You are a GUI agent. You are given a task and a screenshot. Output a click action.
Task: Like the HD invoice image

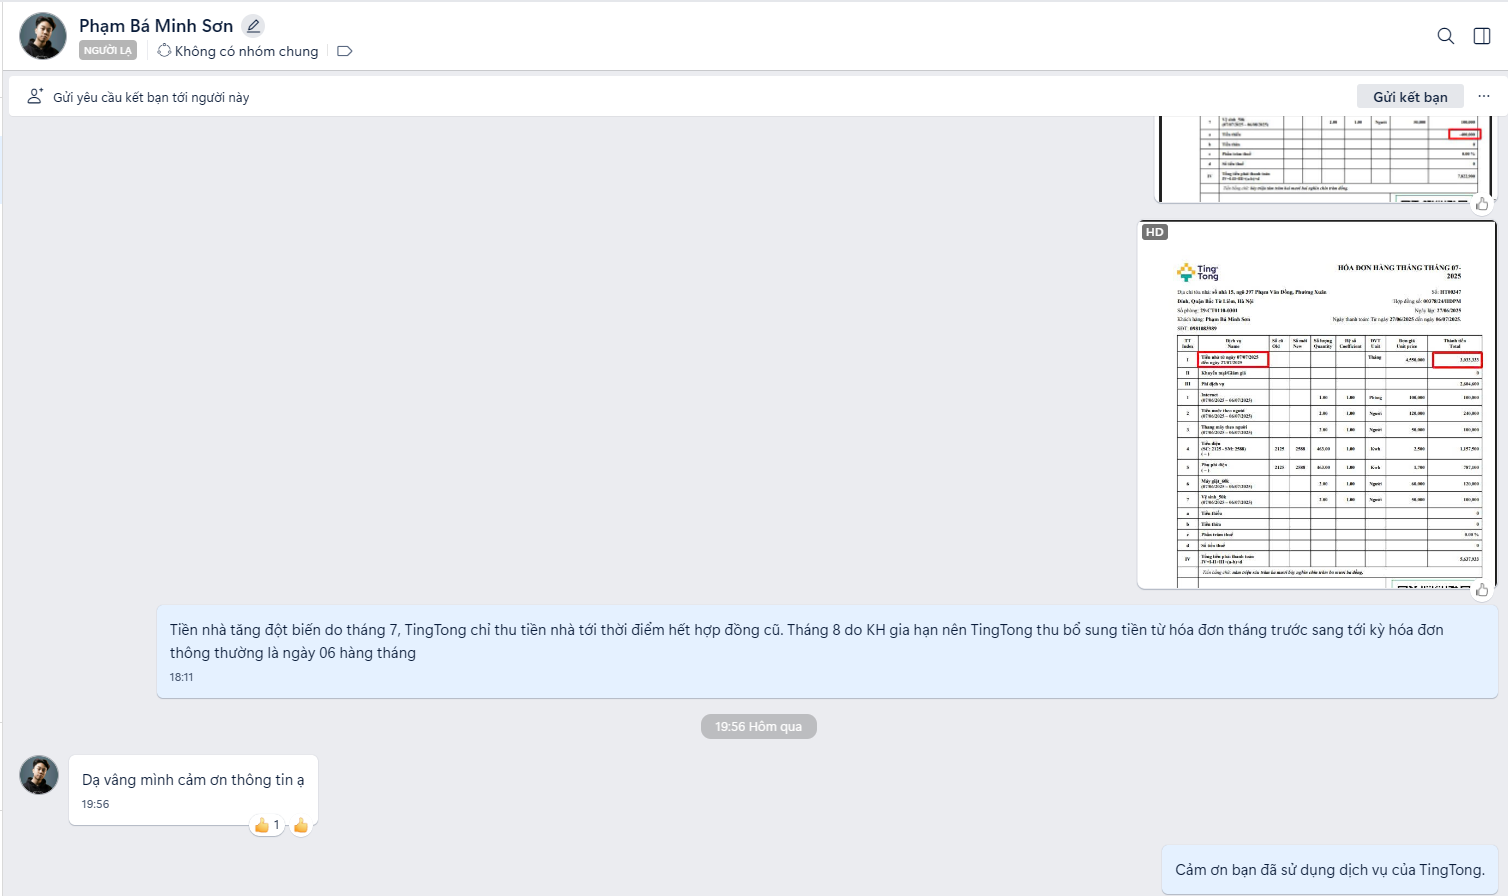pyautogui.click(x=1481, y=590)
